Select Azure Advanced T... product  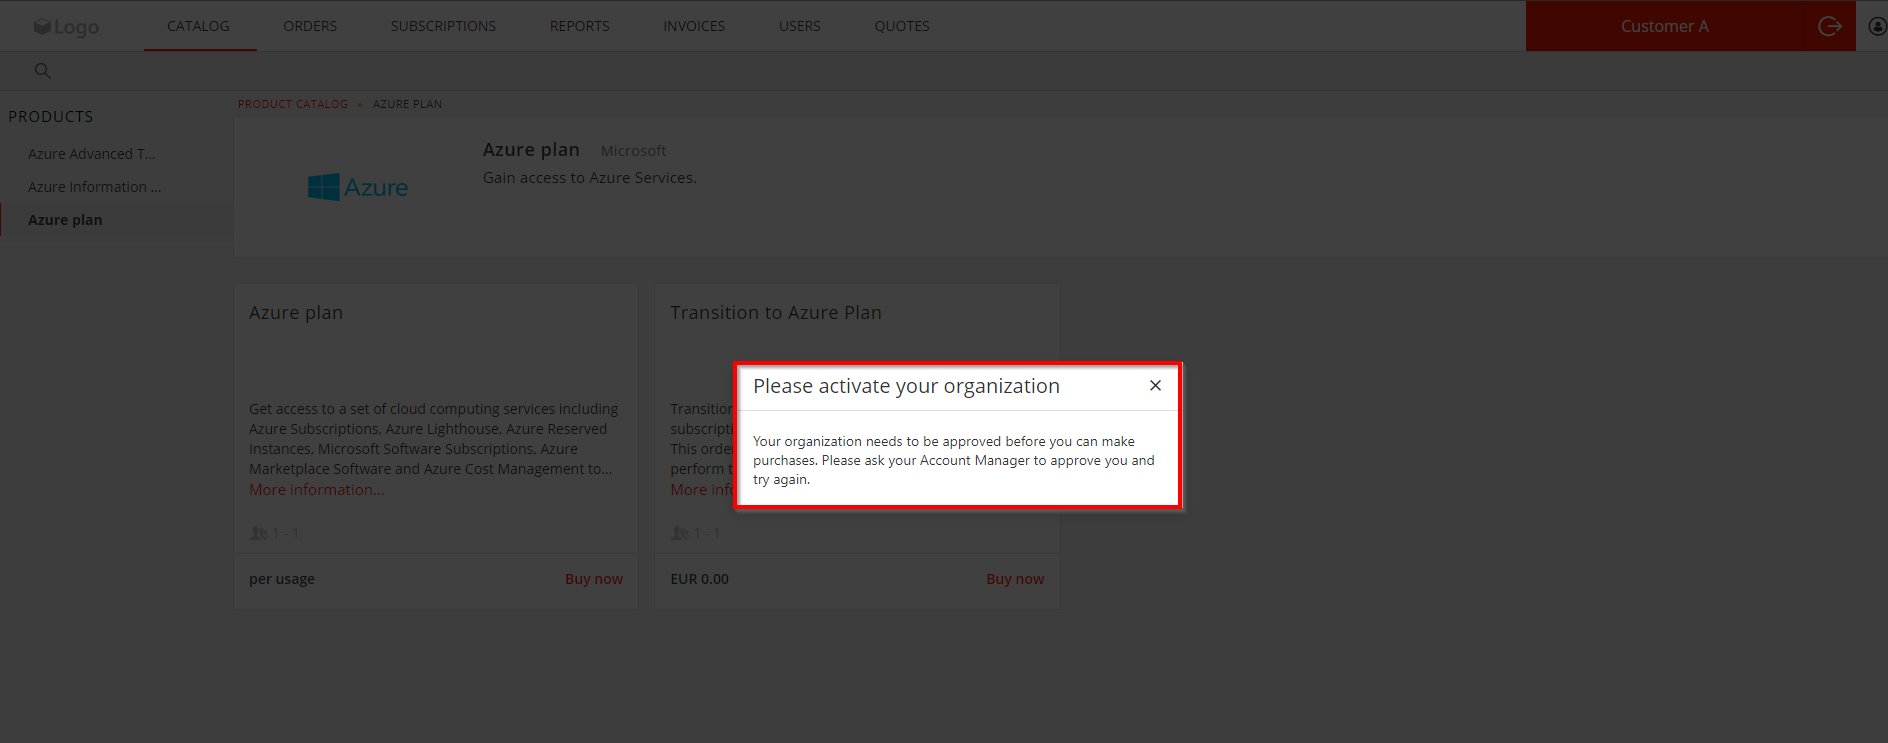[x=91, y=154]
